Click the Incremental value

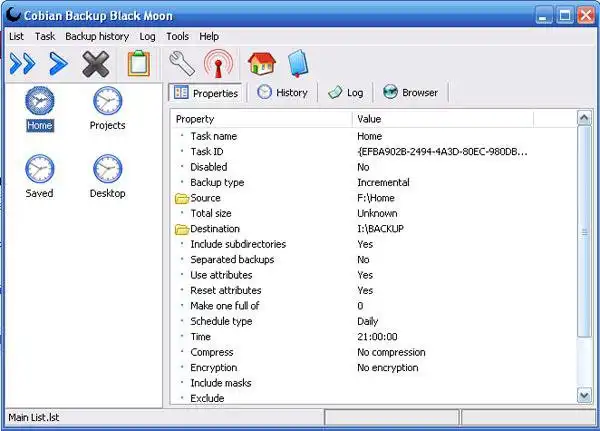tap(383, 183)
